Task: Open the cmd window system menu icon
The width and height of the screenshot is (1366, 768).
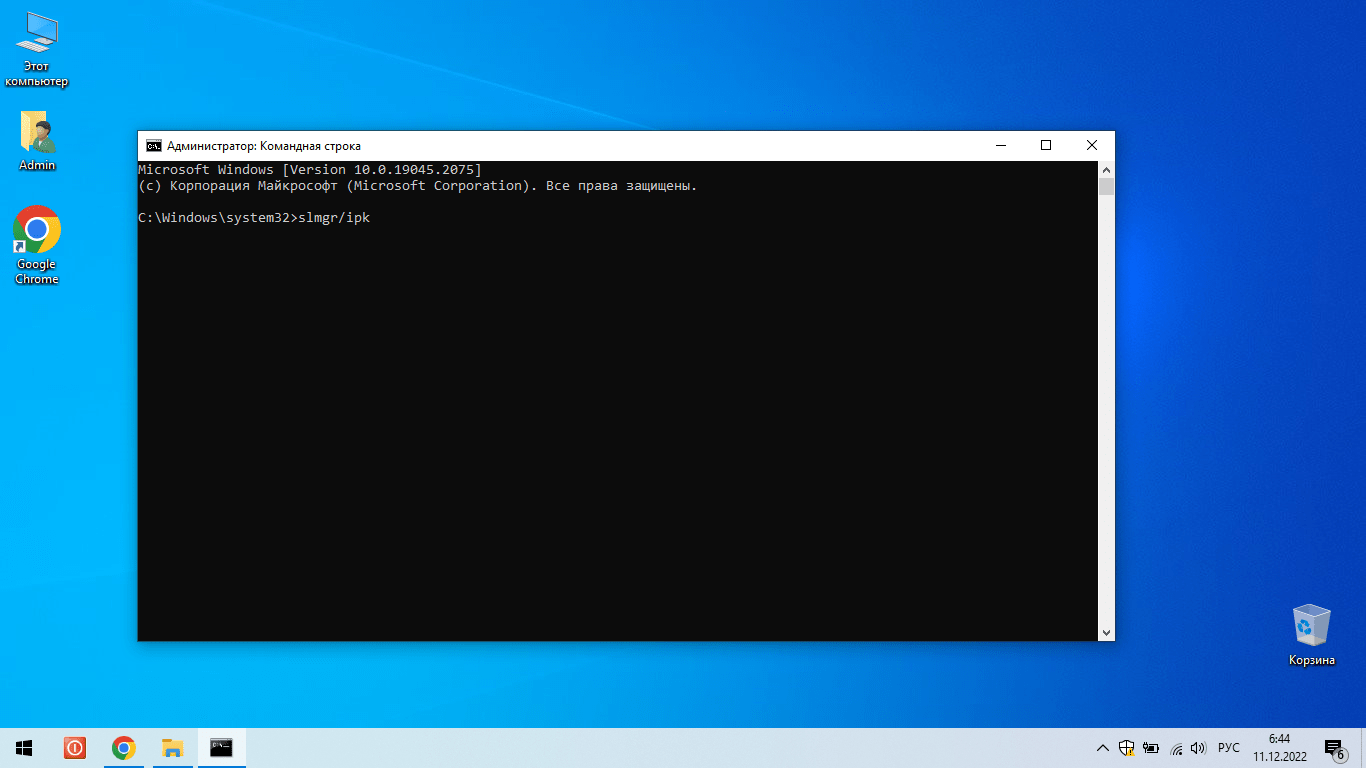Action: [x=154, y=146]
